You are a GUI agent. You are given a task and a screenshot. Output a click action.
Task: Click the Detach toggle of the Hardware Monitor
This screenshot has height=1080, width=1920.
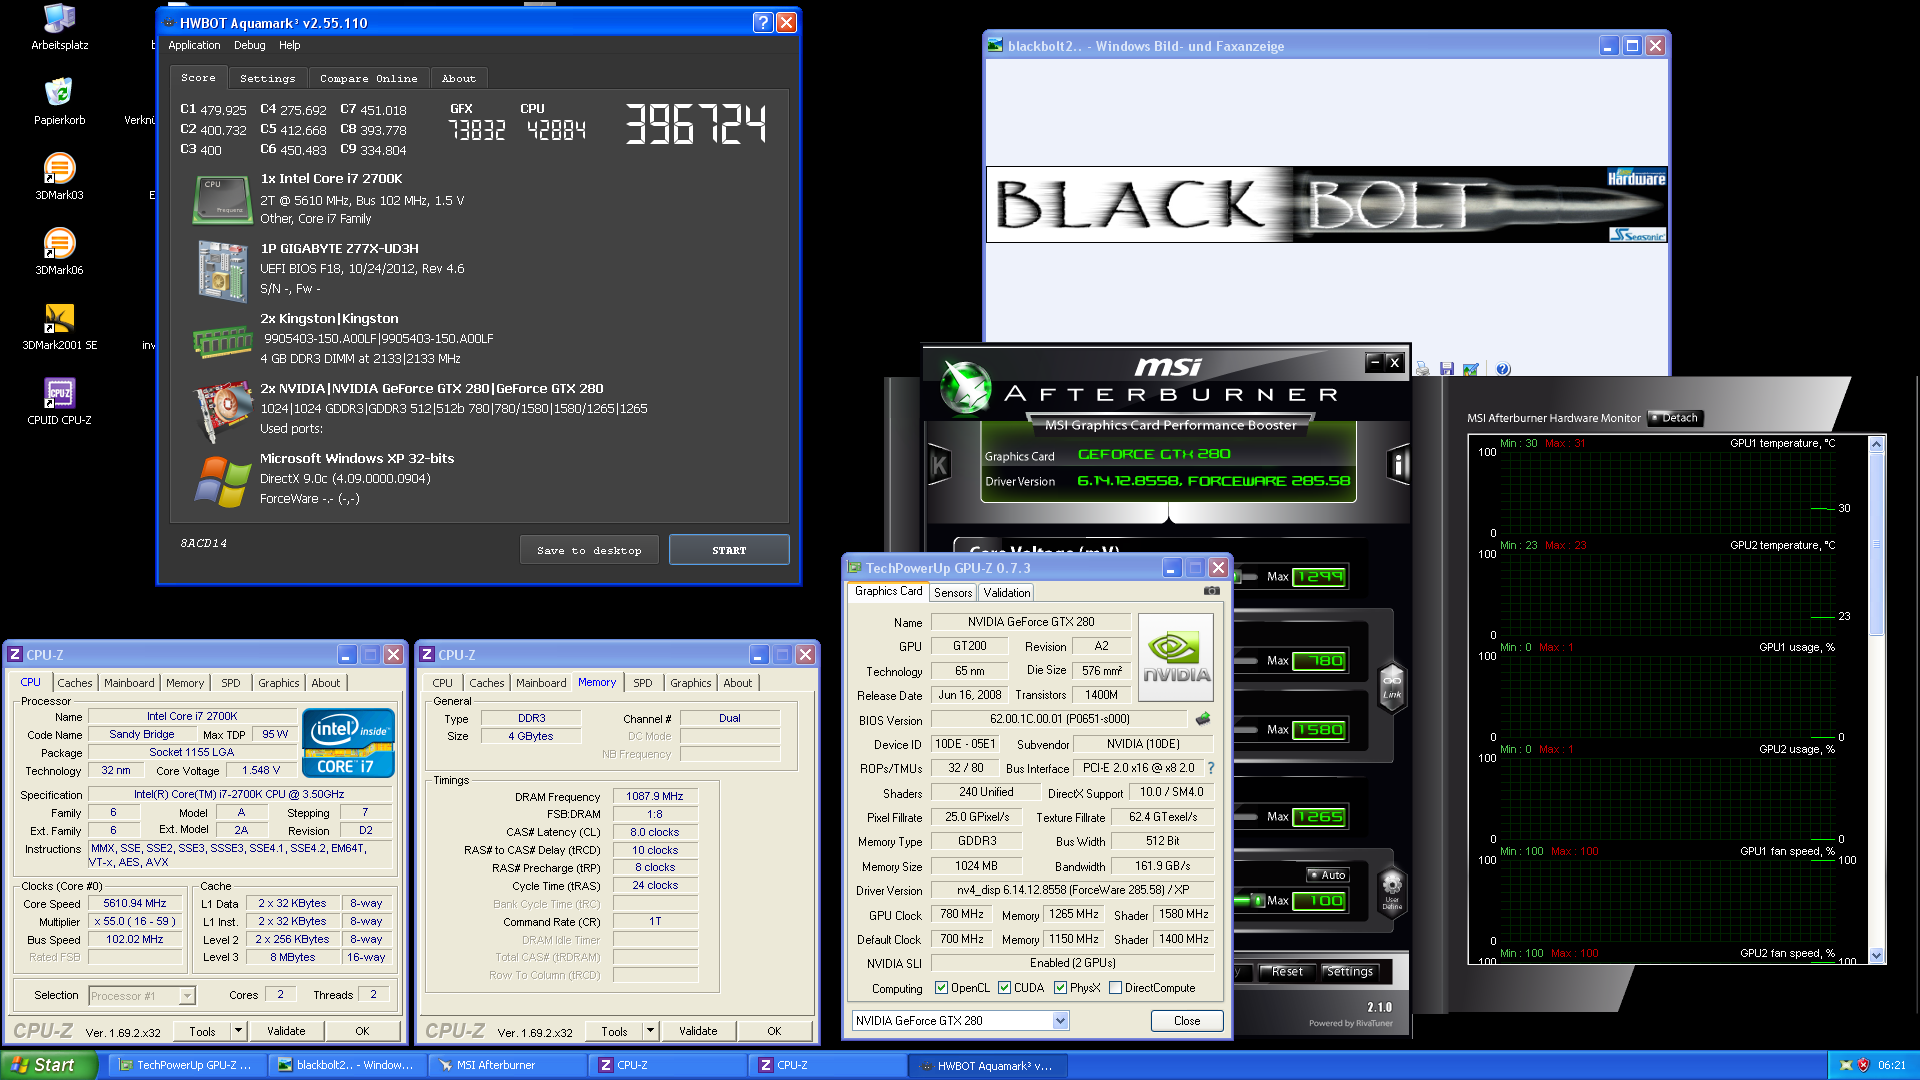click(1675, 418)
